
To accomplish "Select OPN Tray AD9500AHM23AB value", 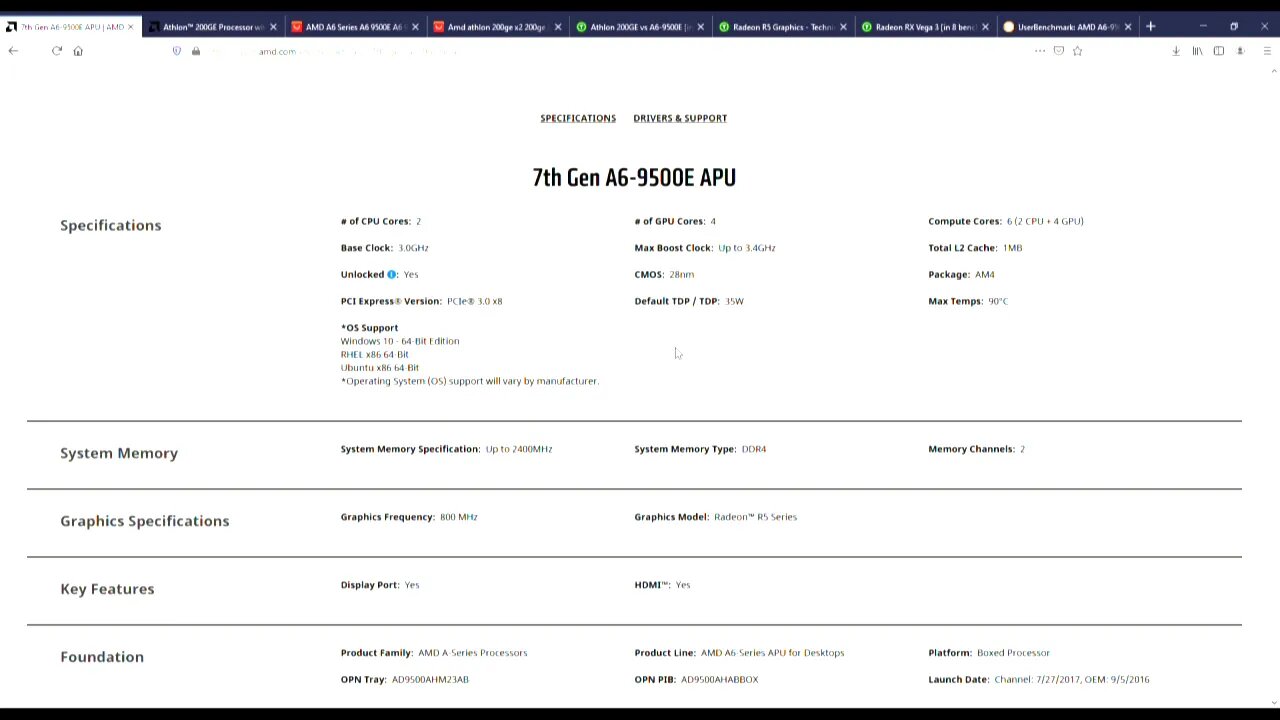I will click(x=430, y=680).
